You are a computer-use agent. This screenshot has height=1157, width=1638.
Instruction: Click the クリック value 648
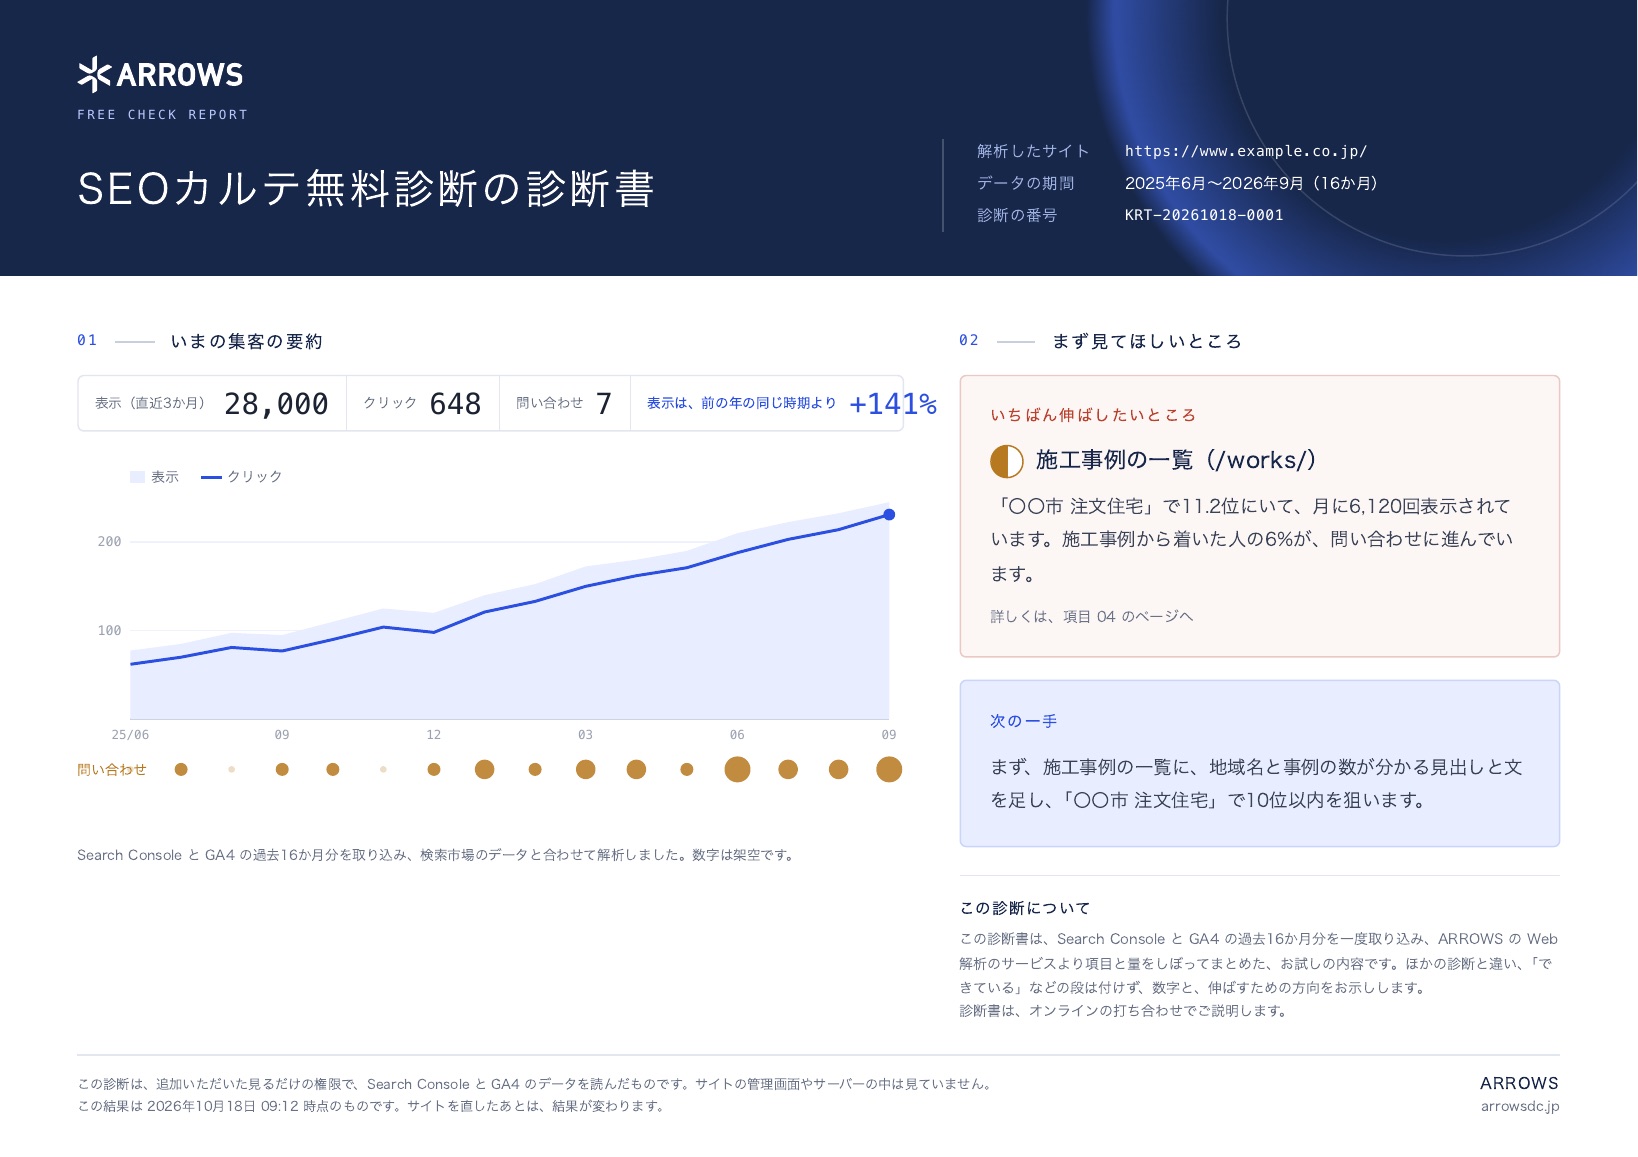(x=455, y=404)
